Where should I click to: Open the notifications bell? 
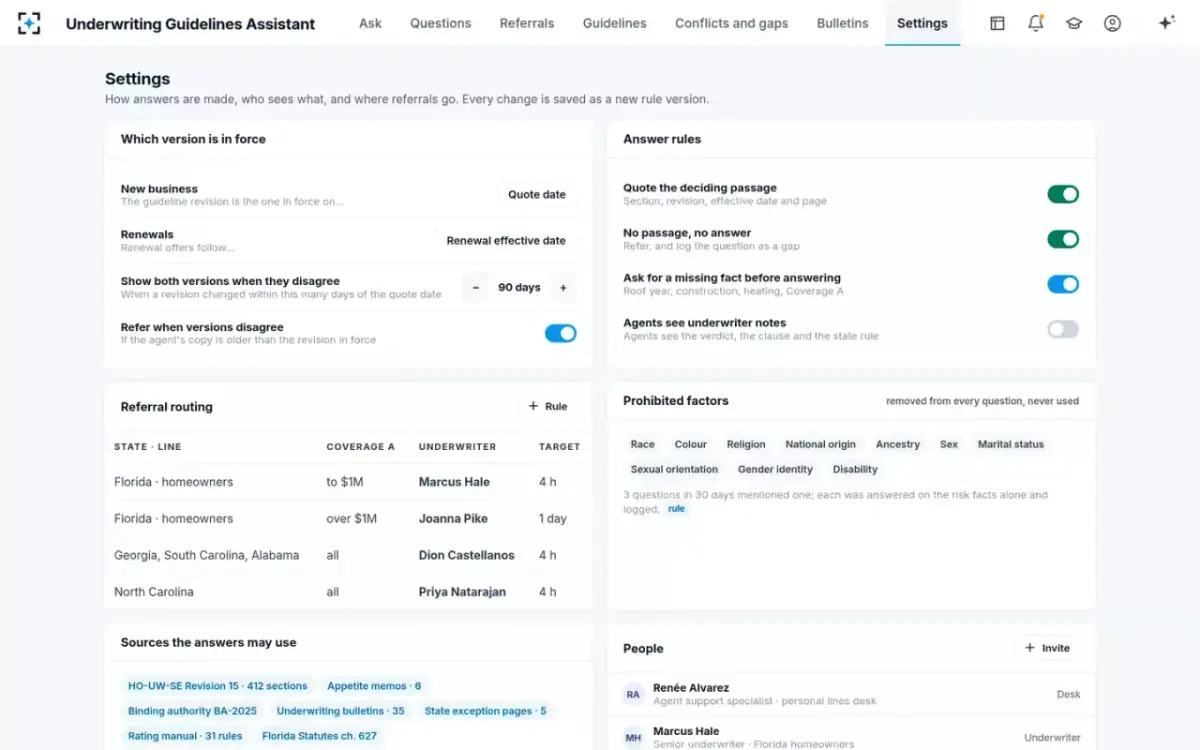1036,23
